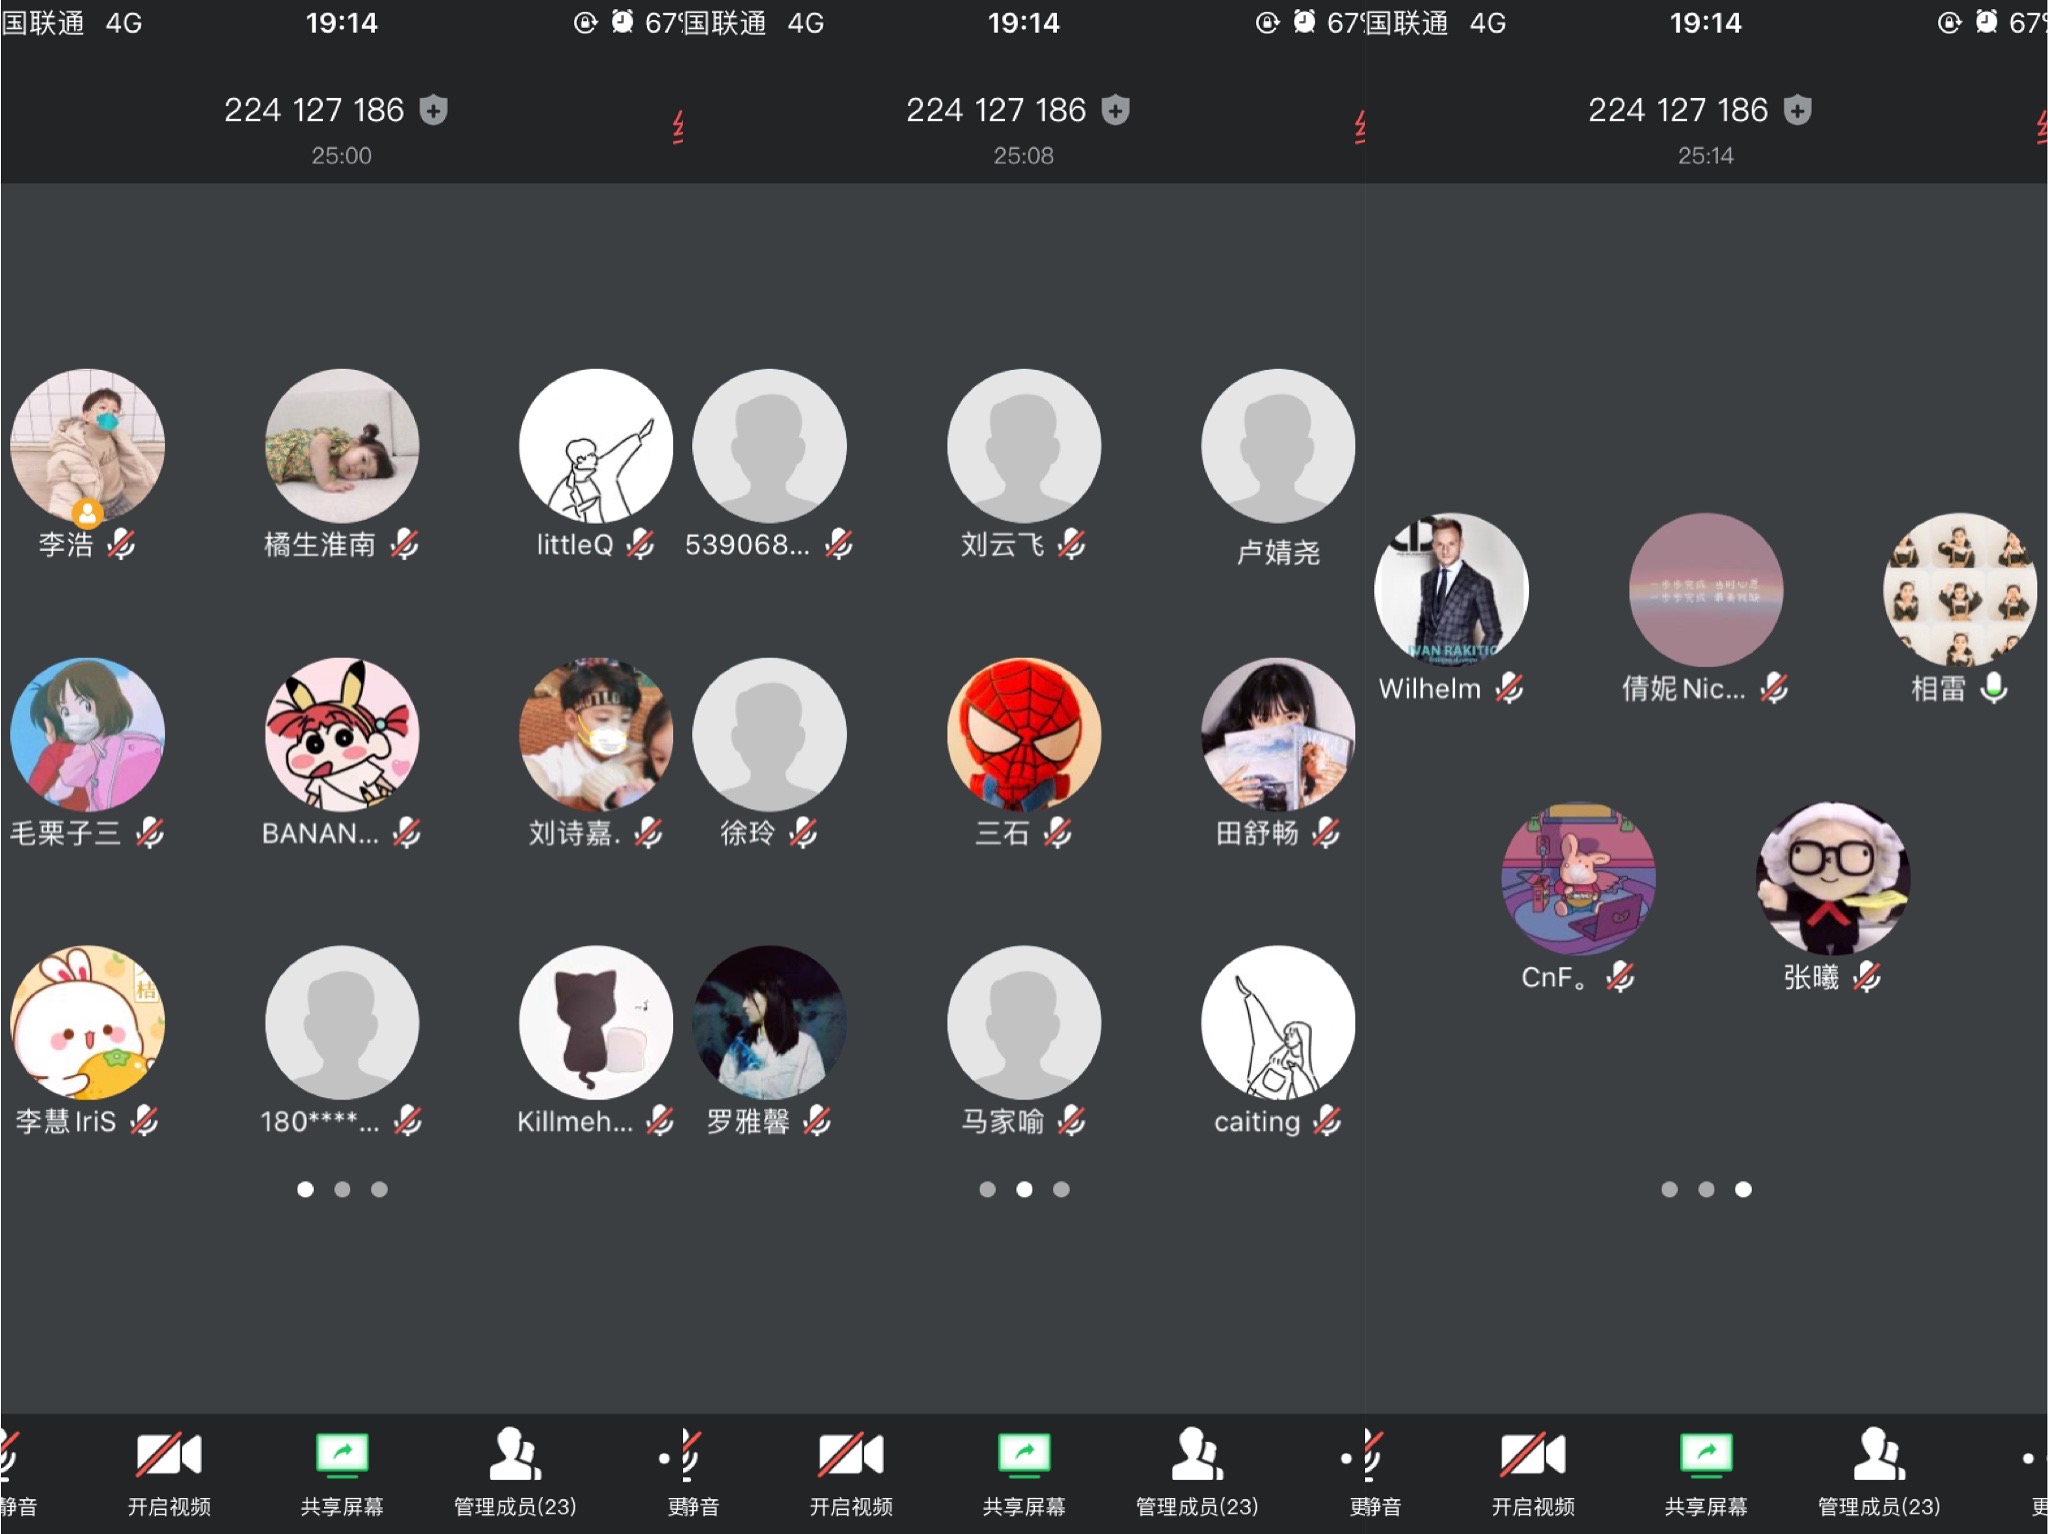
Task: Select 三石's Spider-Man avatar
Action: [1024, 734]
